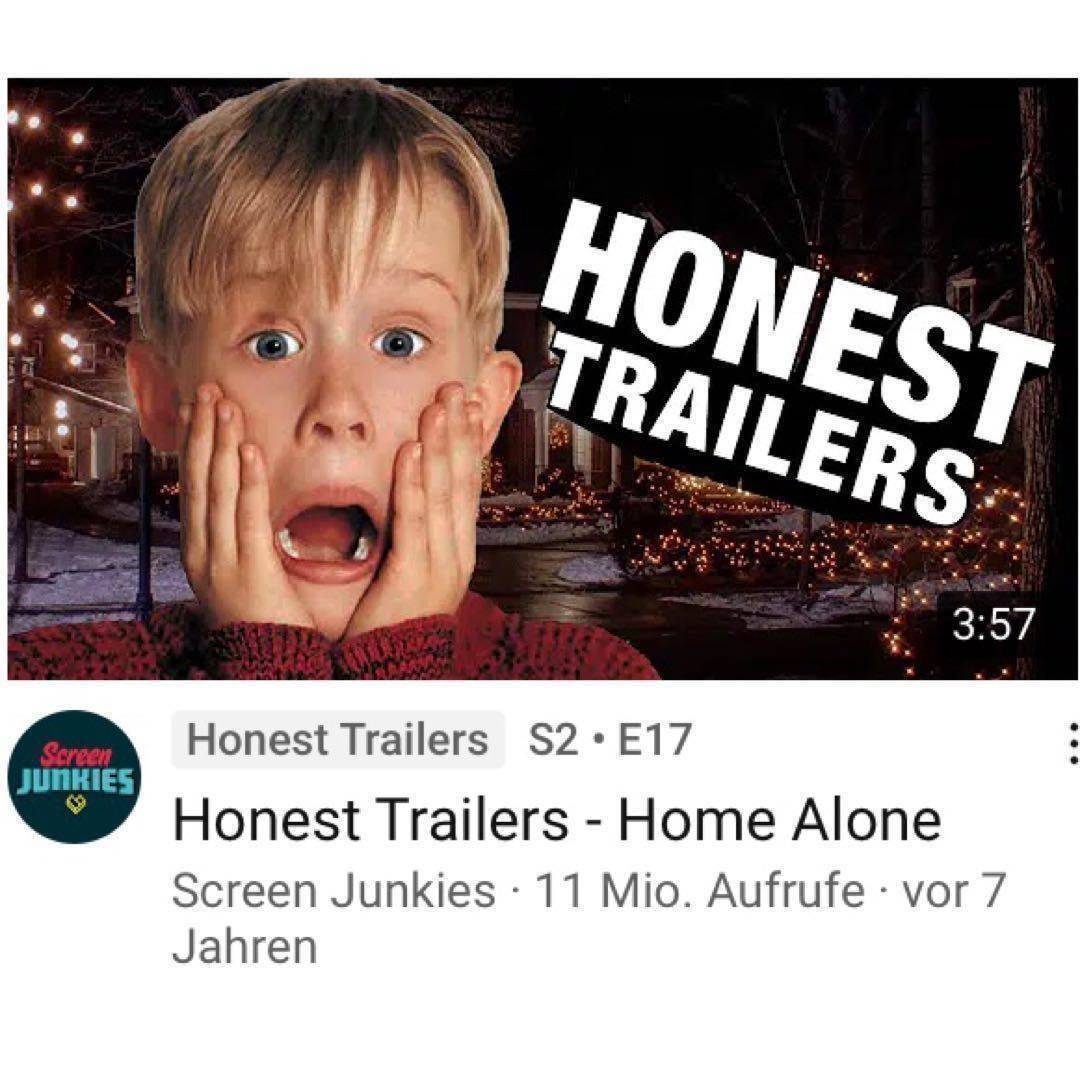This screenshot has width=1080, height=1080.
Task: Open the Screen Junkies channel name link
Action: [333, 891]
